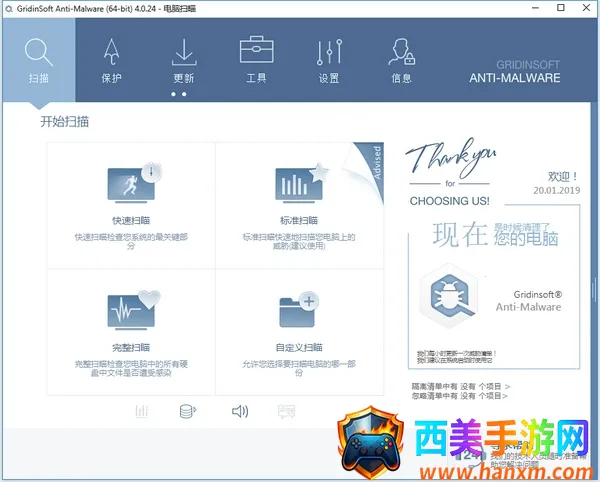Click the statistics bar chart icon below scans
Viewport: 600px width, 482px height.
[142, 411]
